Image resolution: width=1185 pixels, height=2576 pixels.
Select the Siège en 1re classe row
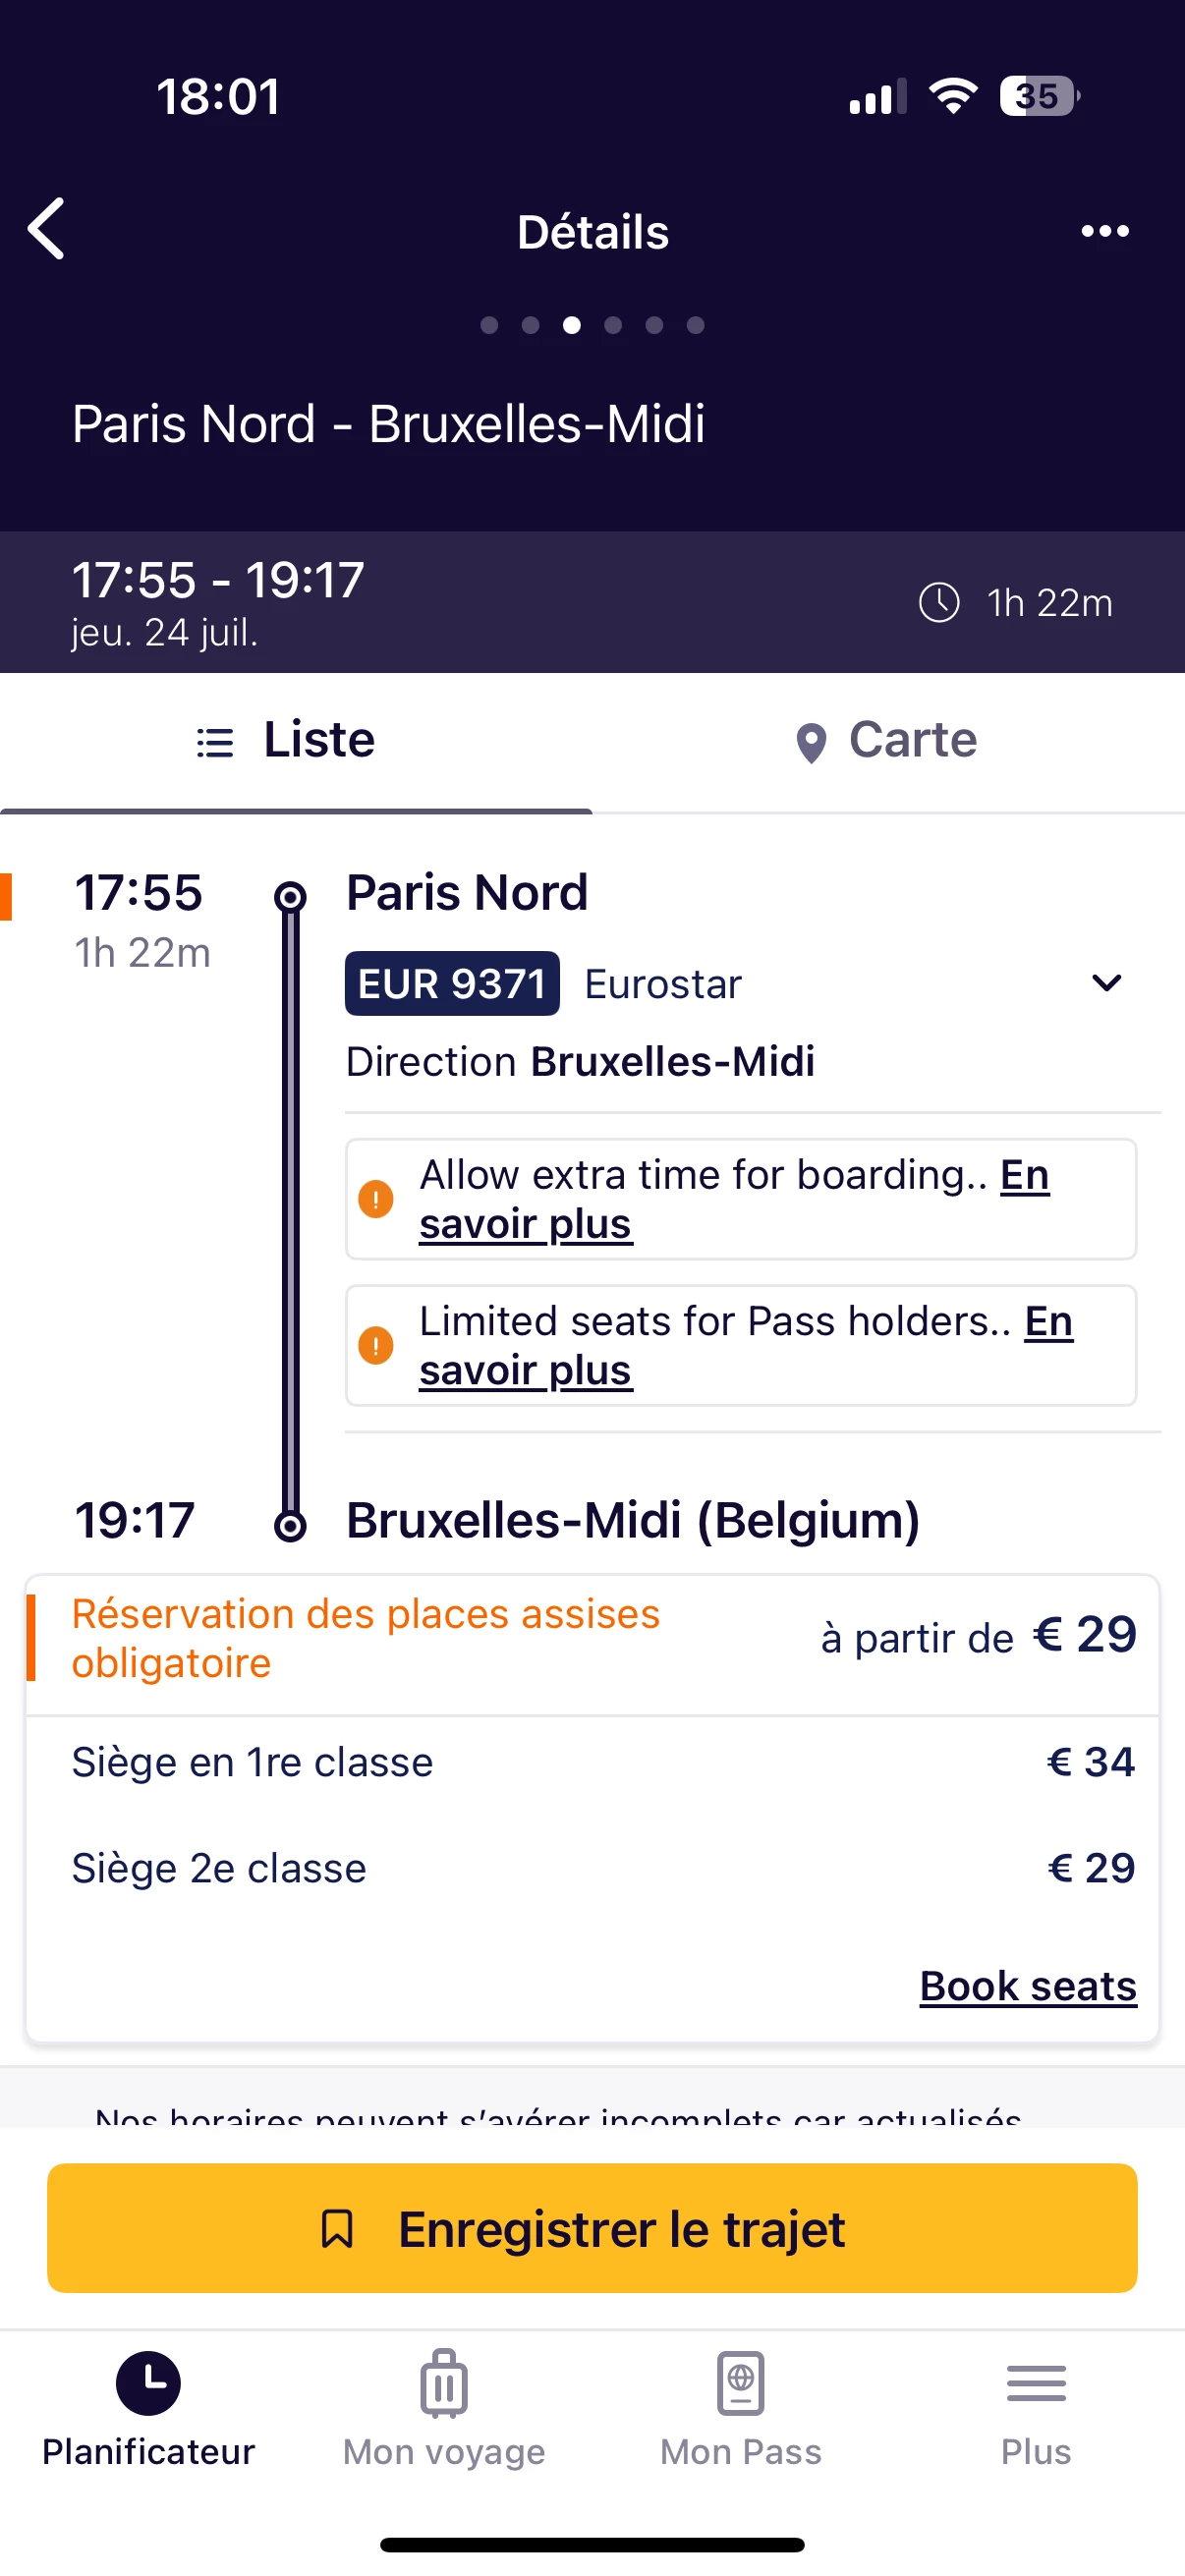592,1762
